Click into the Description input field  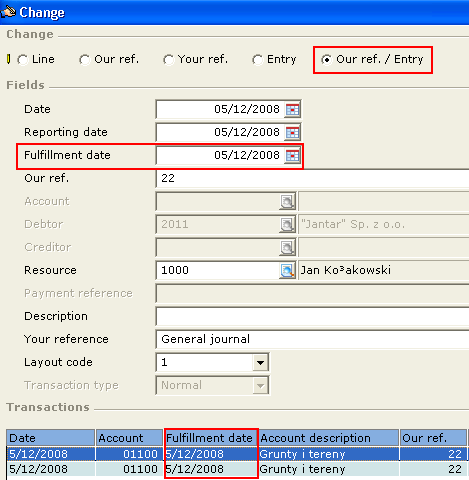313,316
